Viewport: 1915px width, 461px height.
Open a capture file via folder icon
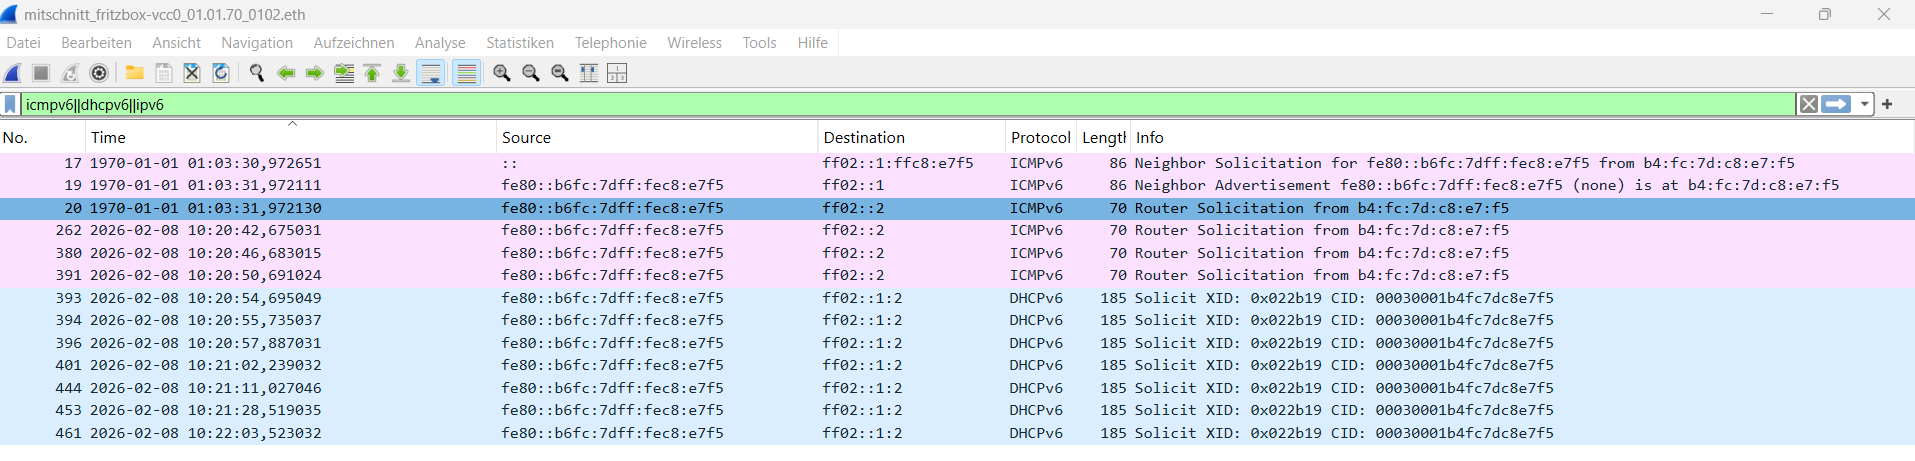click(x=134, y=73)
